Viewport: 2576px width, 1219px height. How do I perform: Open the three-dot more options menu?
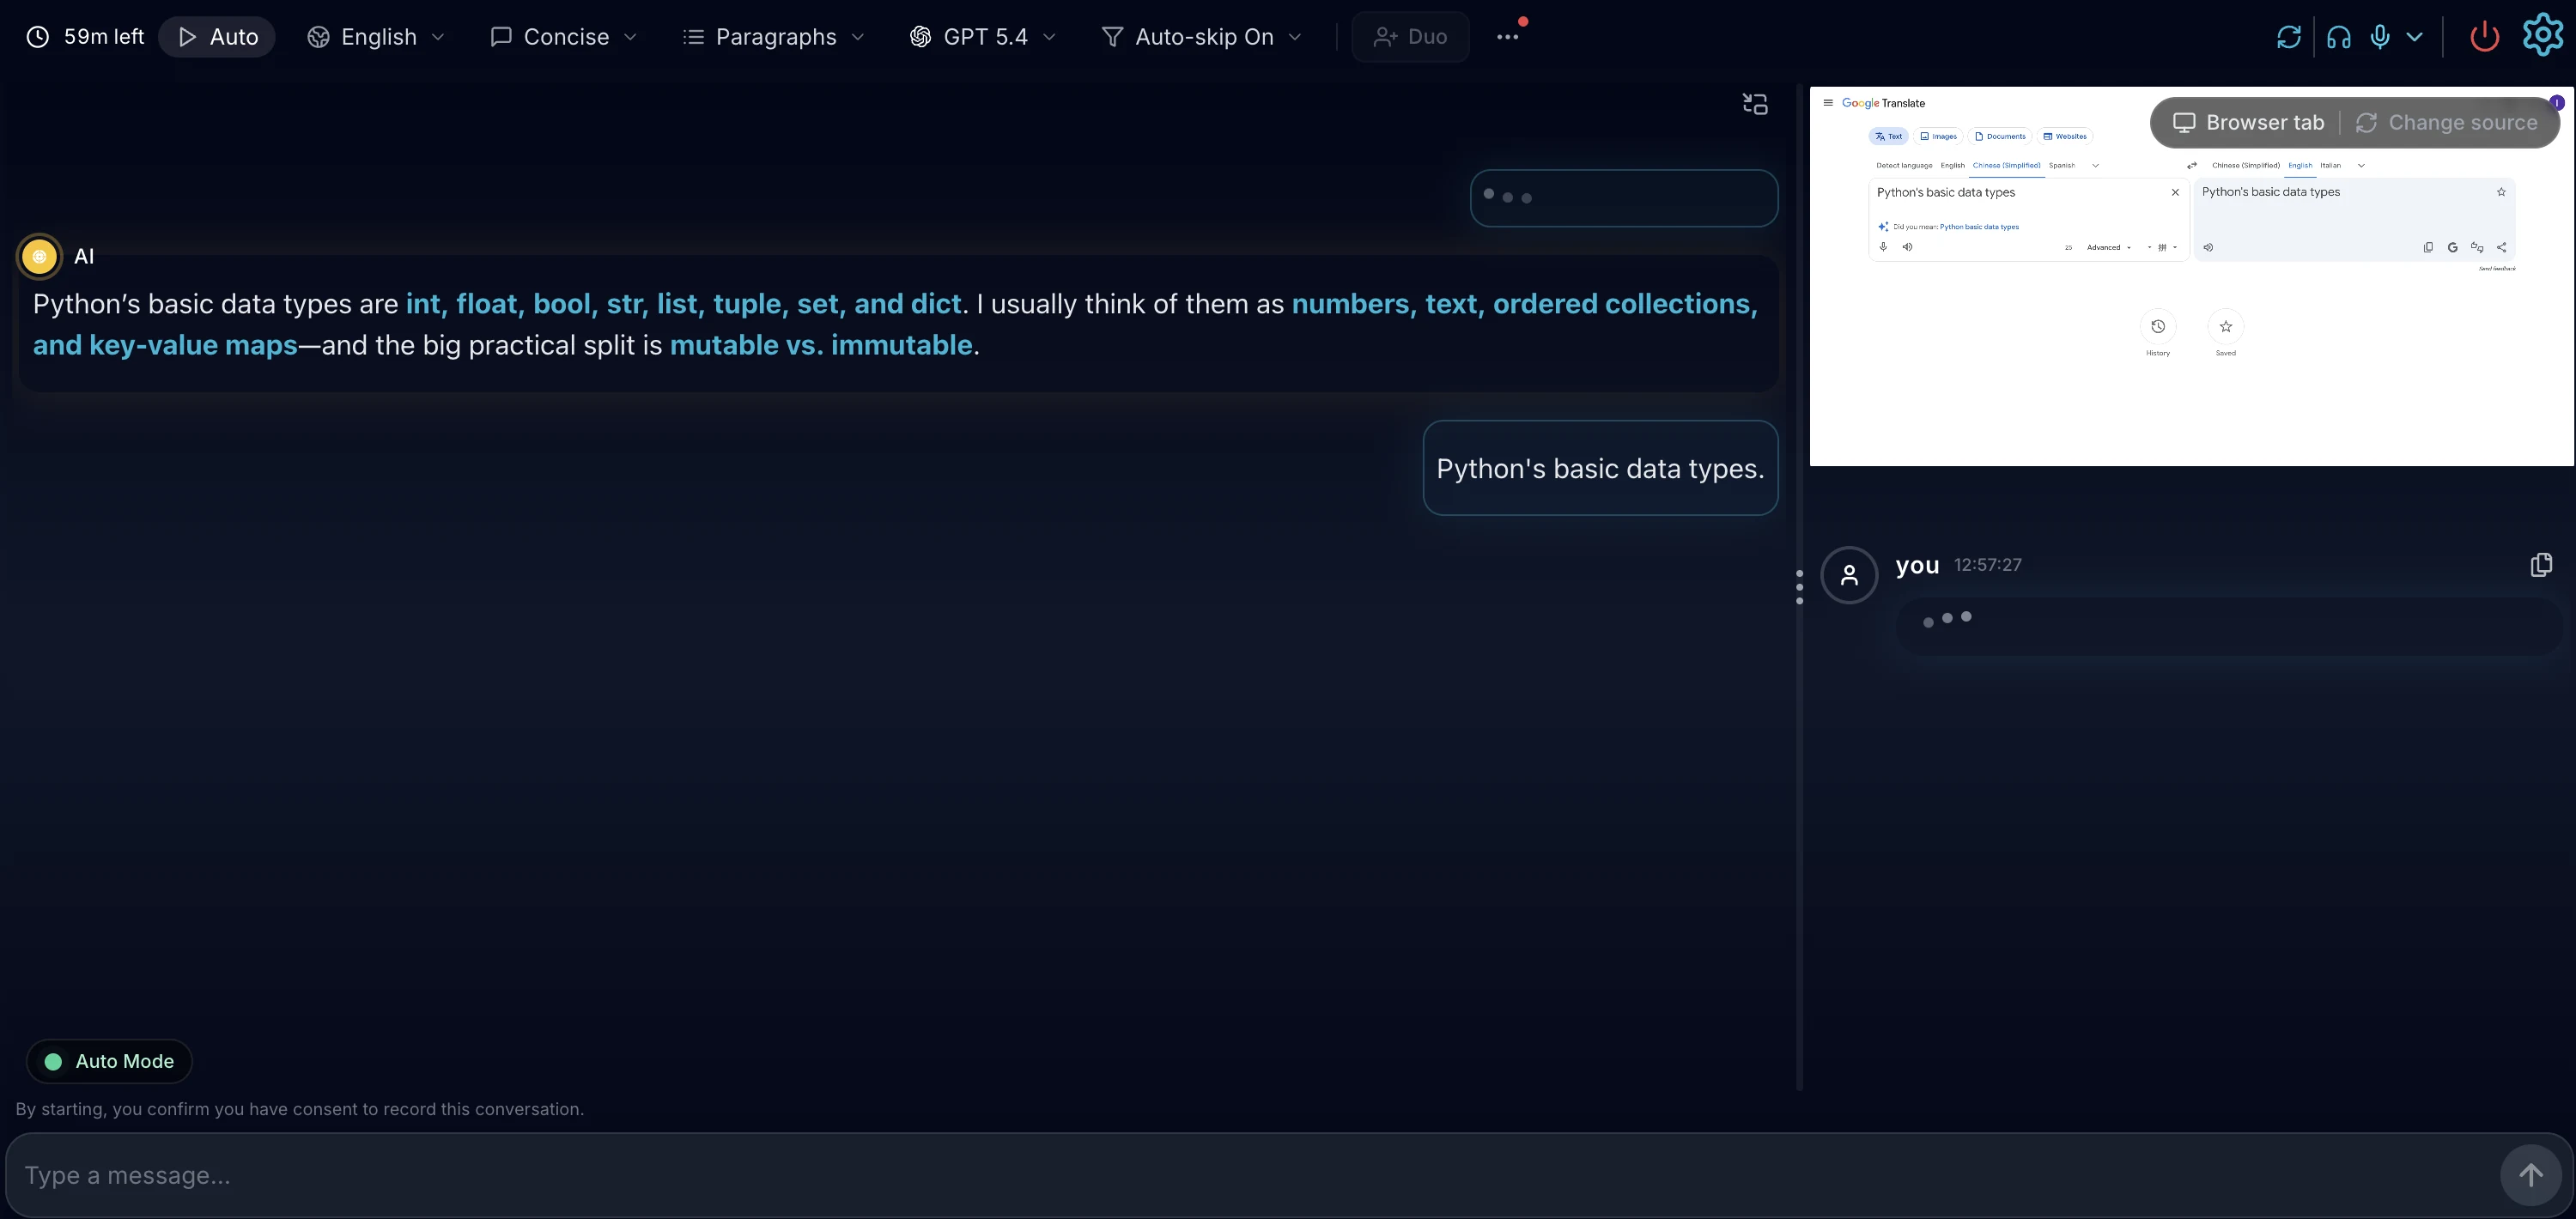coord(1507,37)
